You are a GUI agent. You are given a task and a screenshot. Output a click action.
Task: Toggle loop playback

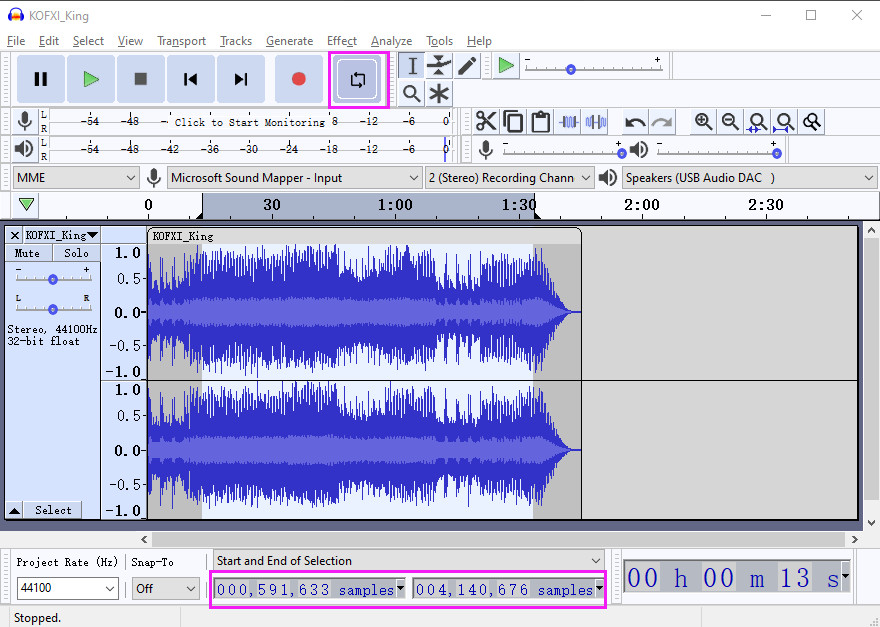pyautogui.click(x=358, y=79)
